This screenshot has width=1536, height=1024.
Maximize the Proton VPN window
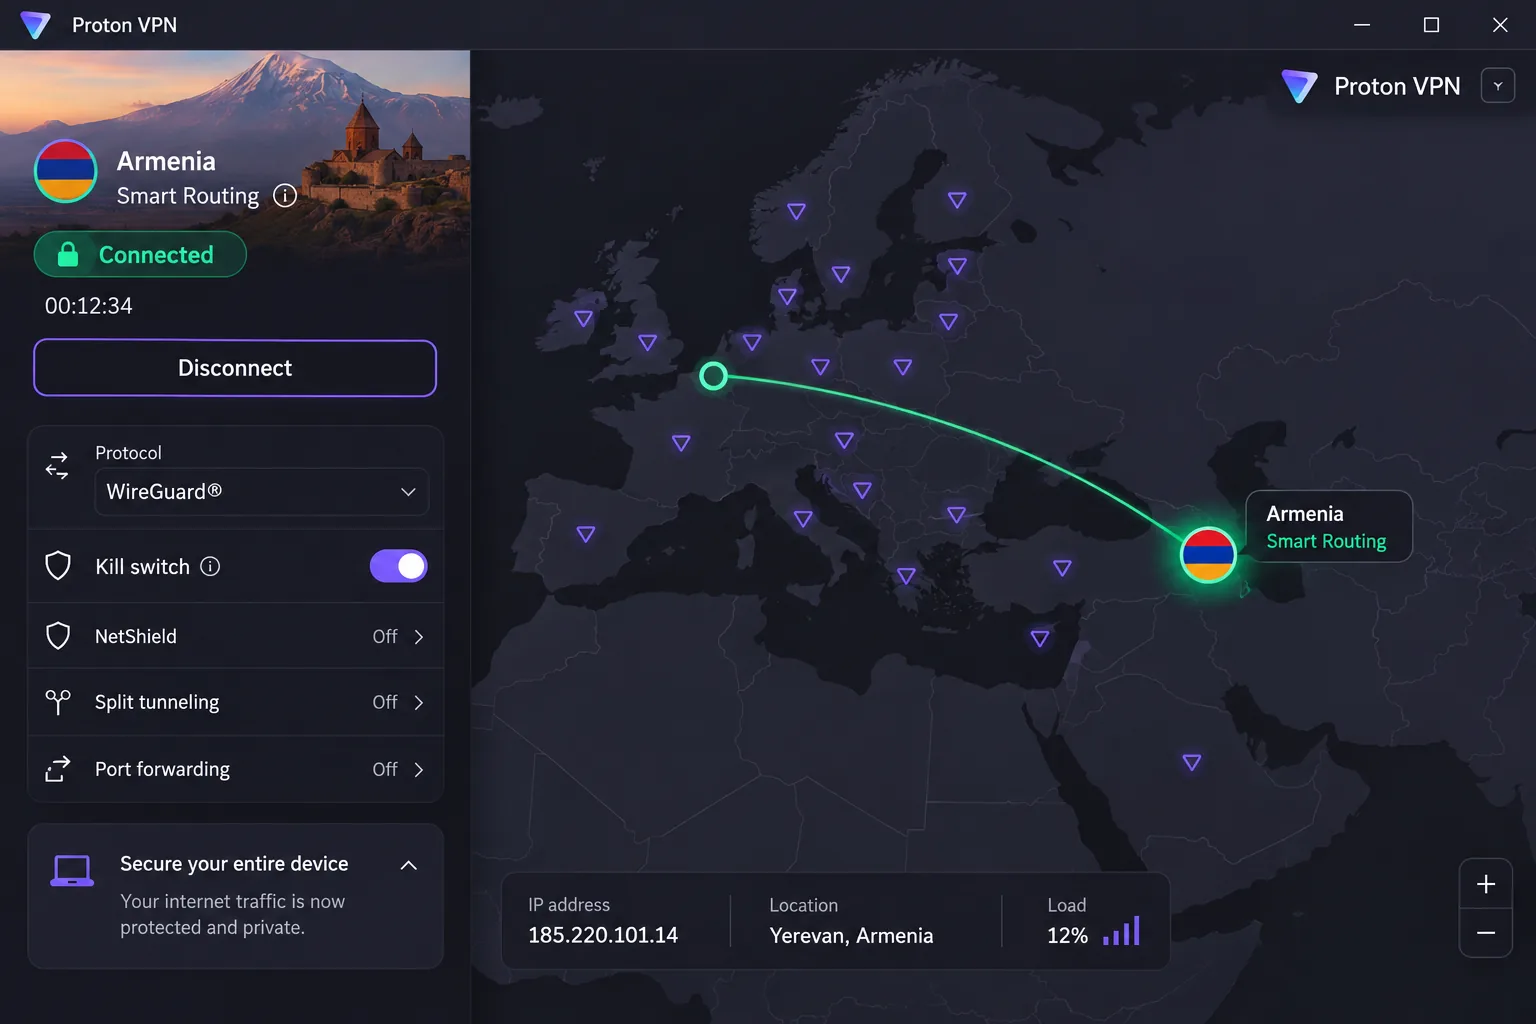click(x=1431, y=25)
